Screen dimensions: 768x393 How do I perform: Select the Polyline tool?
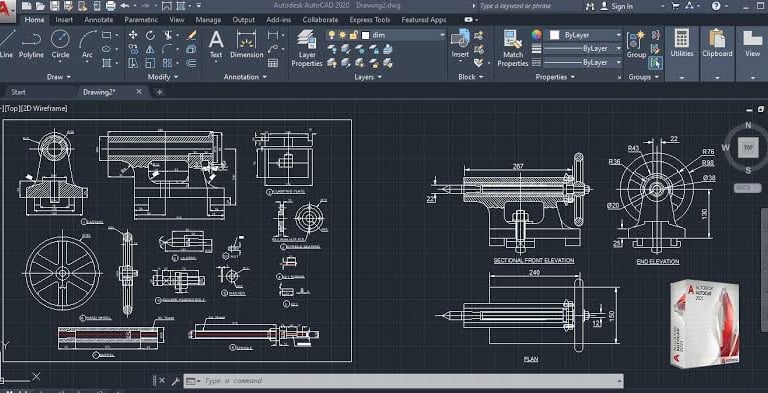coord(31,44)
